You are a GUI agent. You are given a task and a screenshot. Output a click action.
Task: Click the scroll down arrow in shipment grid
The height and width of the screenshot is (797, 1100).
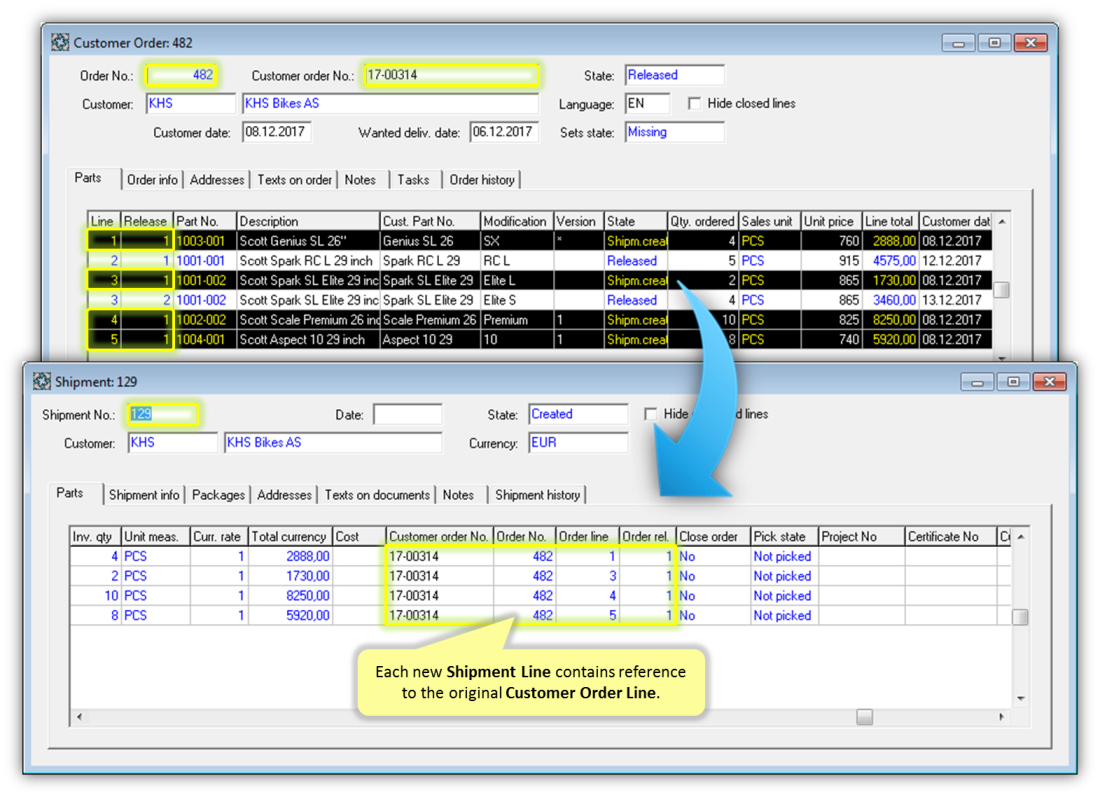click(x=1021, y=698)
